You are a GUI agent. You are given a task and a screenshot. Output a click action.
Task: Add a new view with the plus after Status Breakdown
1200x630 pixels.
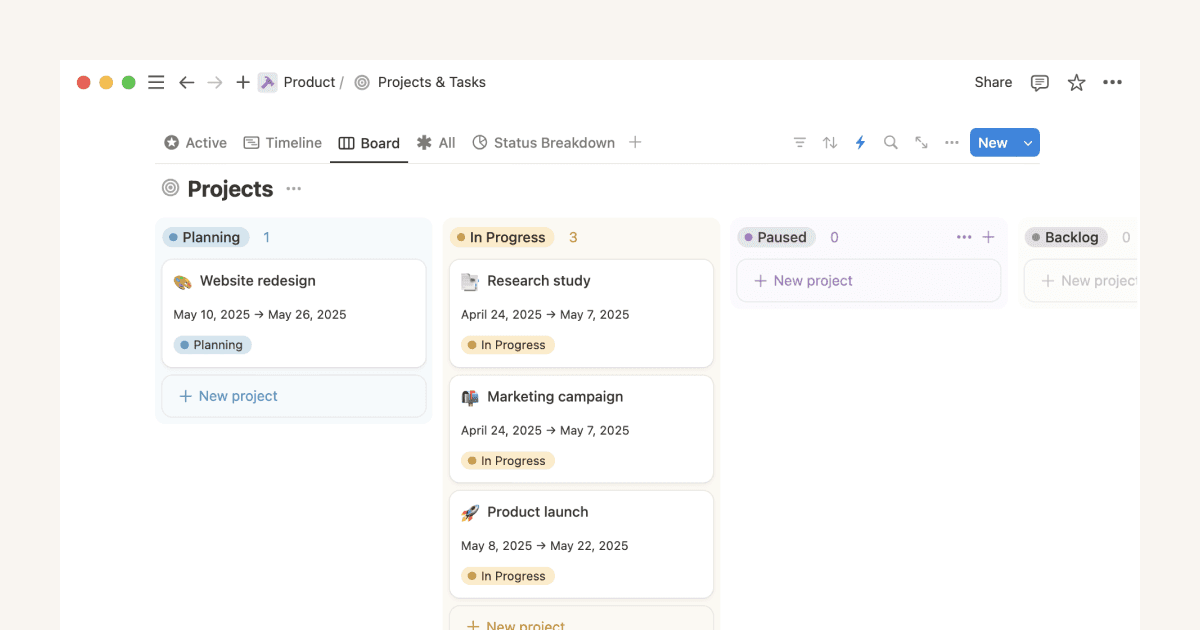[635, 142]
